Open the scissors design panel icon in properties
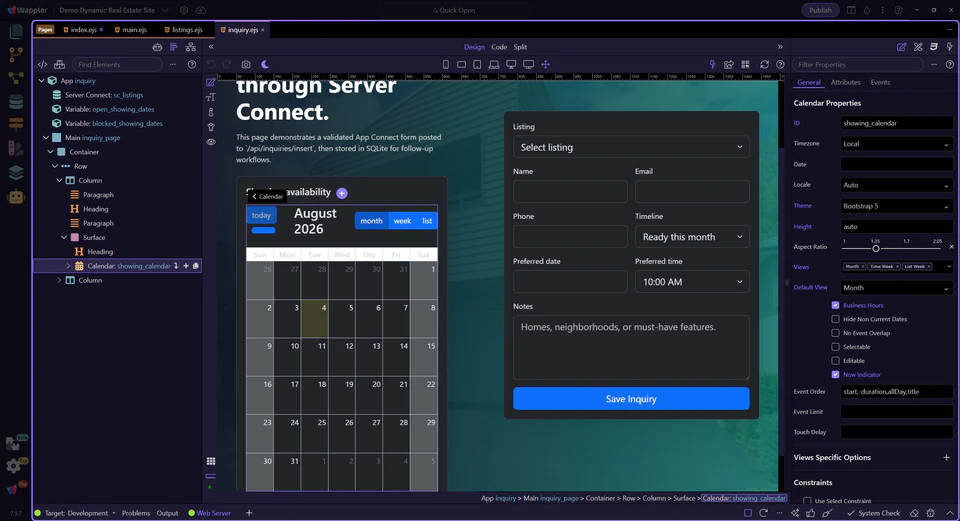 [918, 47]
